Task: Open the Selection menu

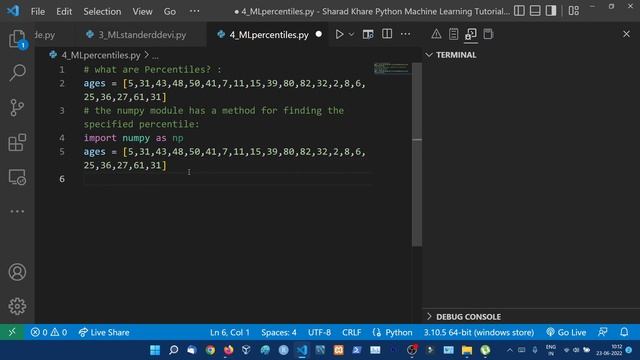Action: (102, 11)
